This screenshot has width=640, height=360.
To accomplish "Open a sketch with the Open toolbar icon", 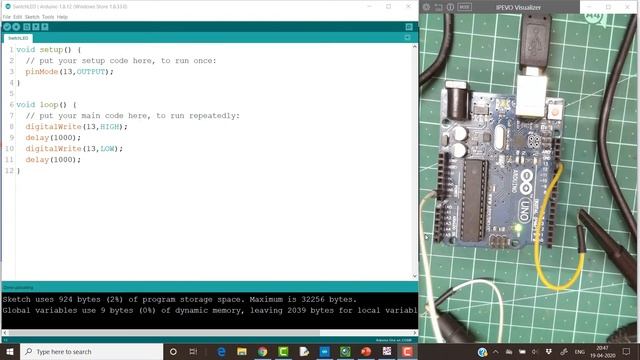I will [36, 27].
